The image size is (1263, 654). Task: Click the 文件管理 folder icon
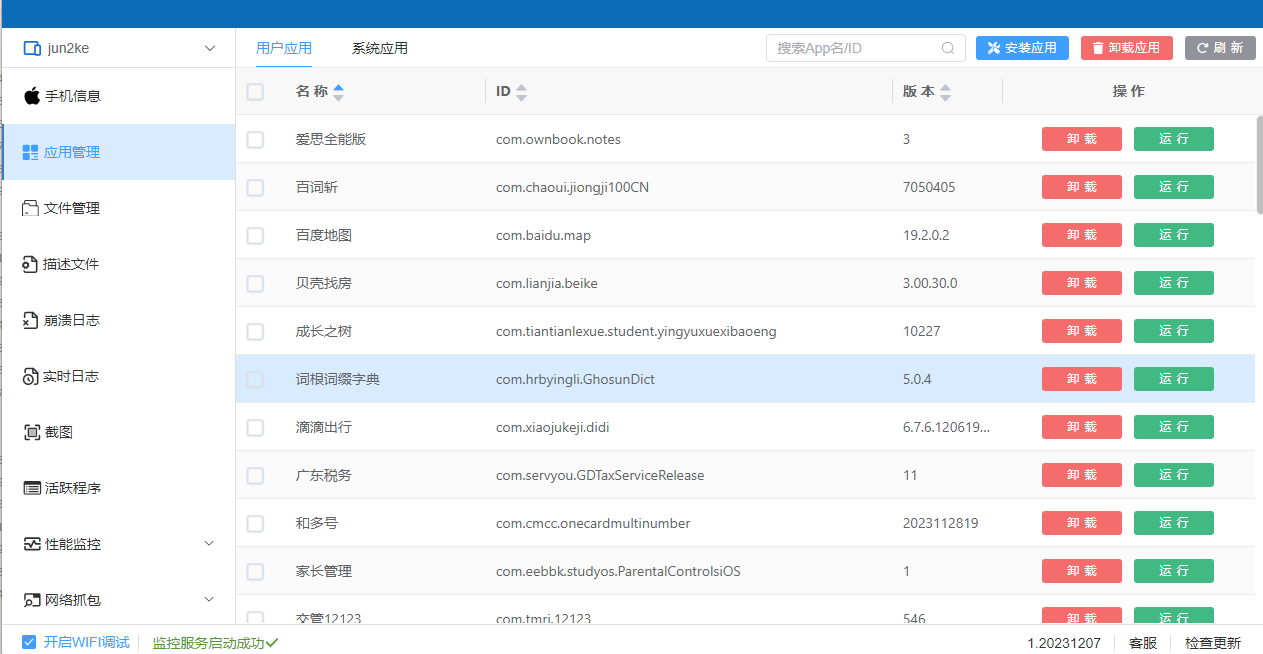coord(31,208)
